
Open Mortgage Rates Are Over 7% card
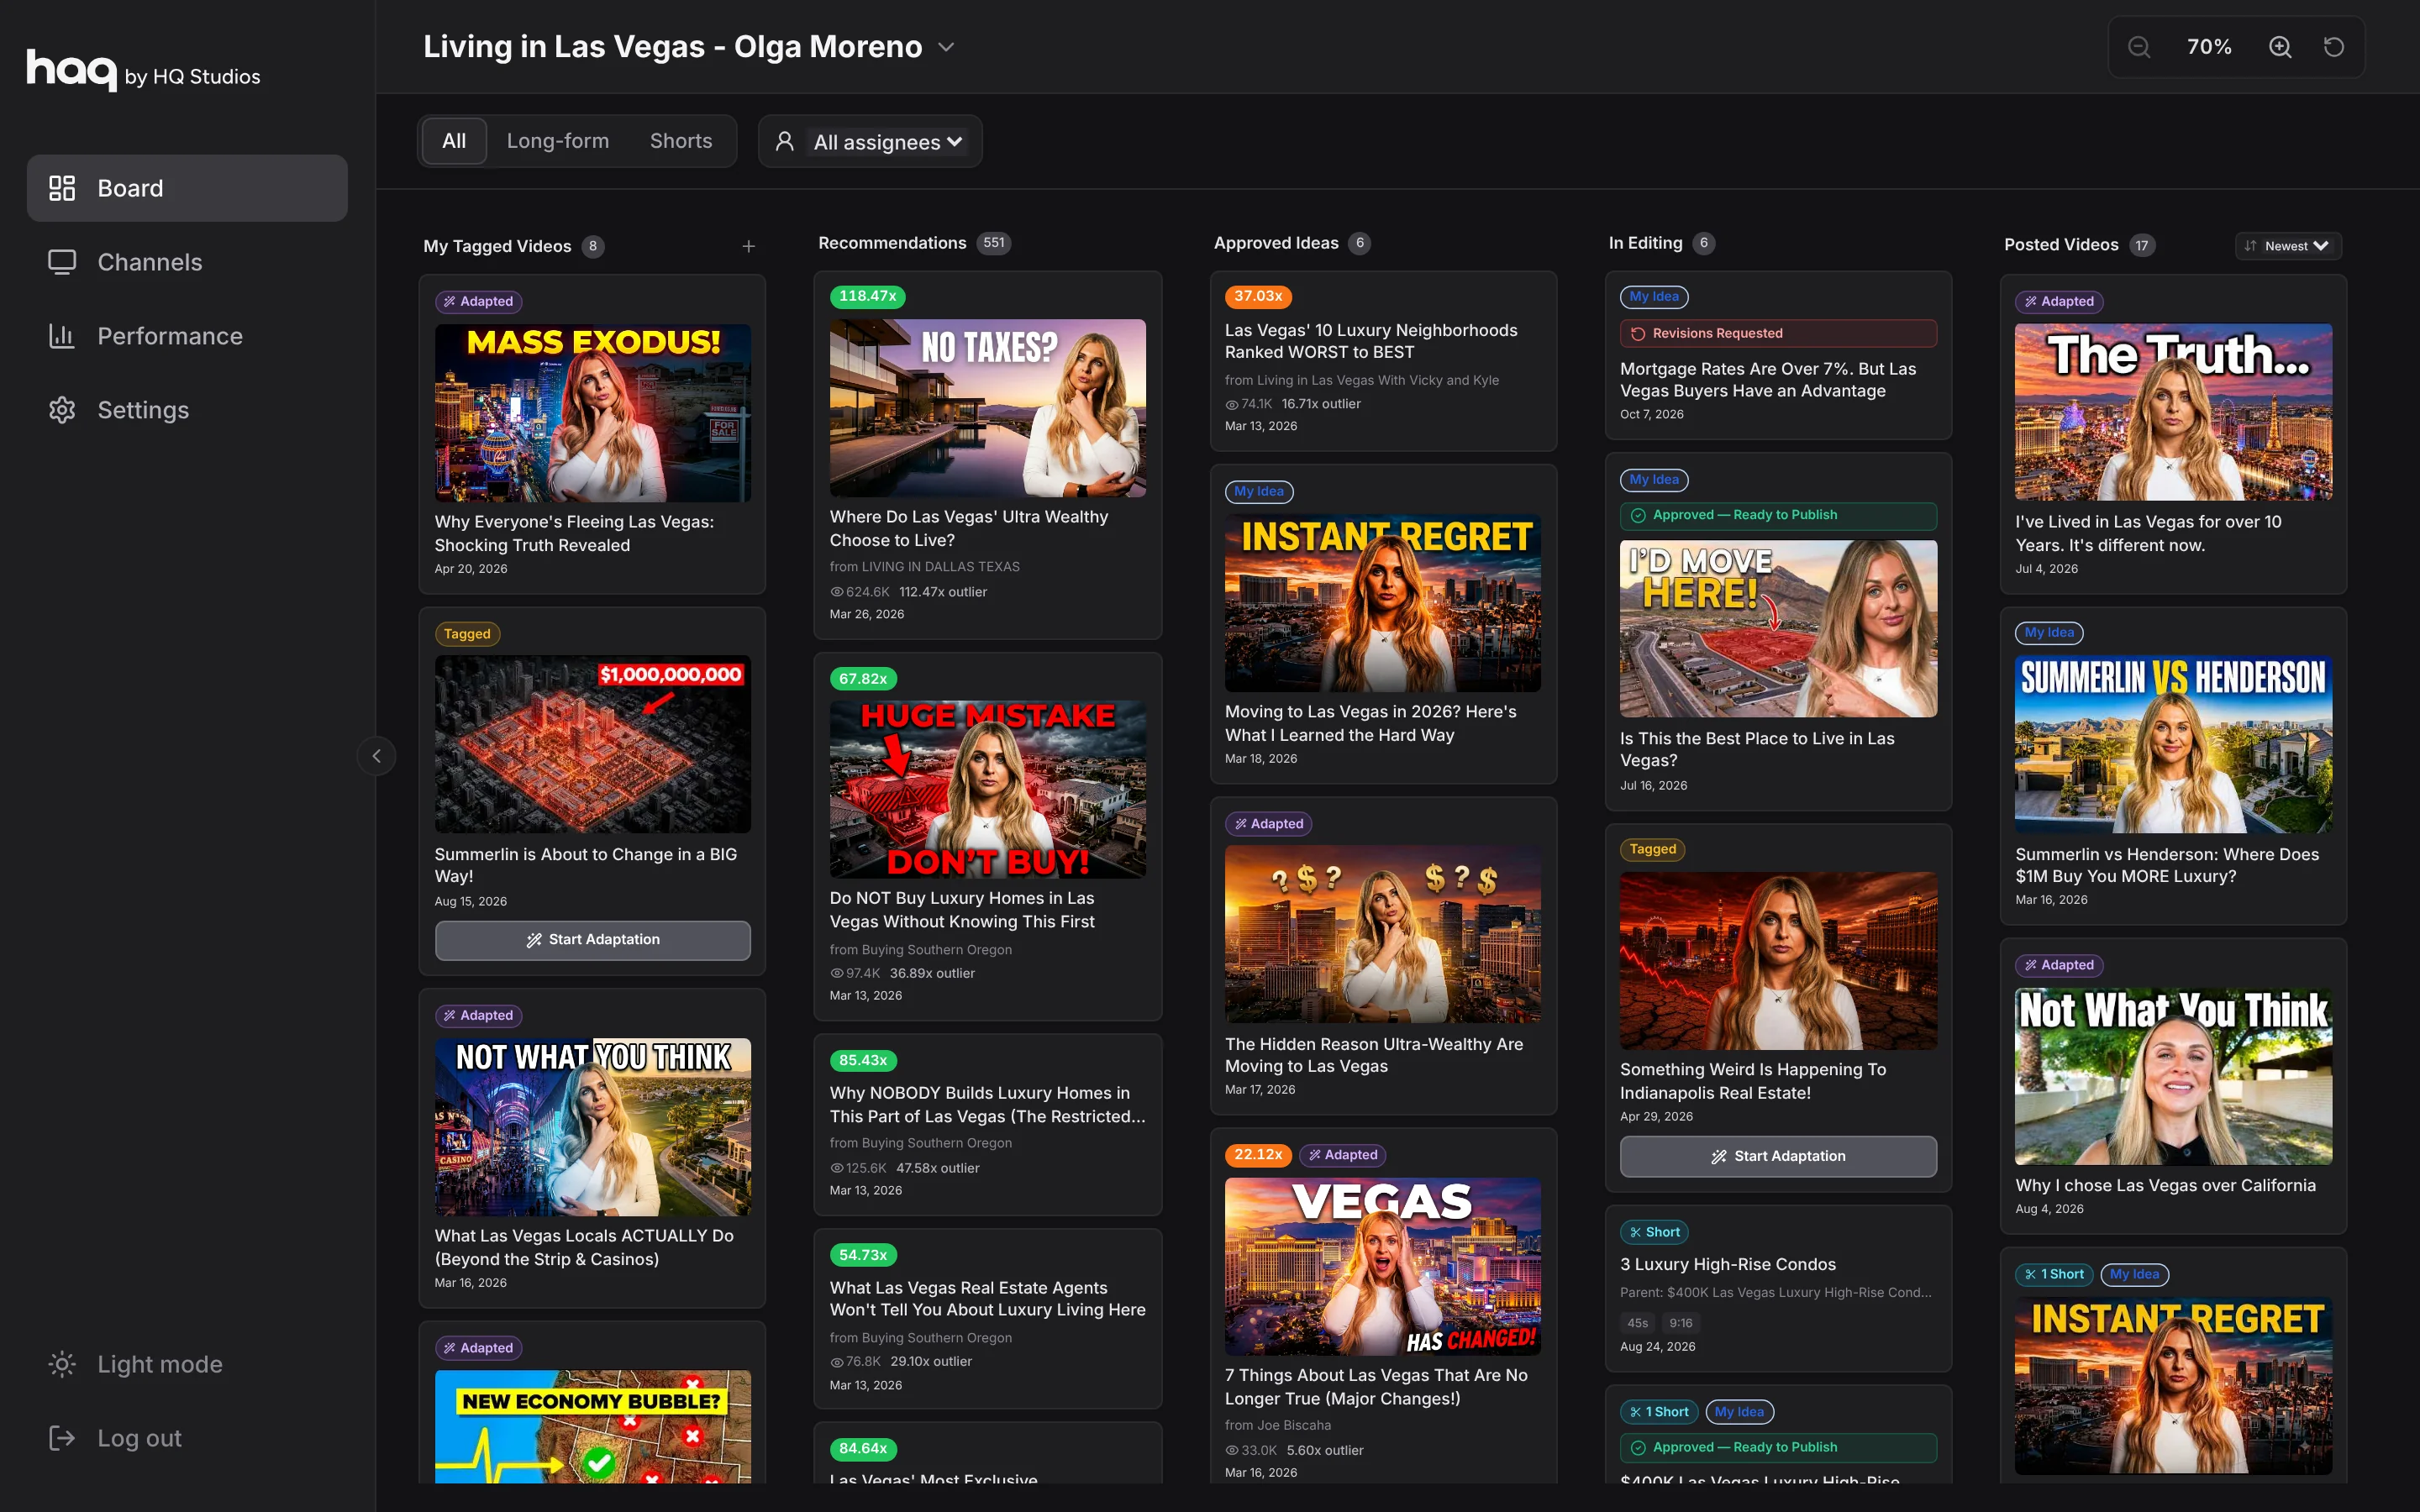pyautogui.click(x=1778, y=355)
